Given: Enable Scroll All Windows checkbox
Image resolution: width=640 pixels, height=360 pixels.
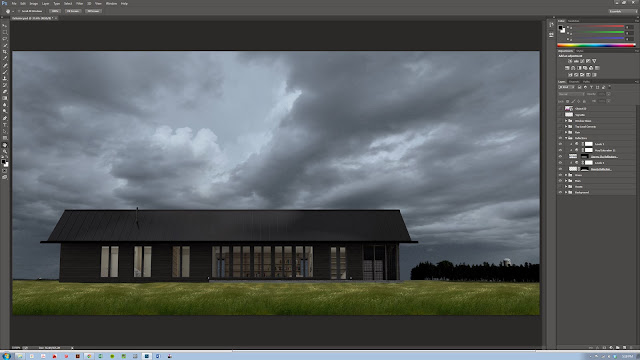Looking at the screenshot, I should [19, 11].
